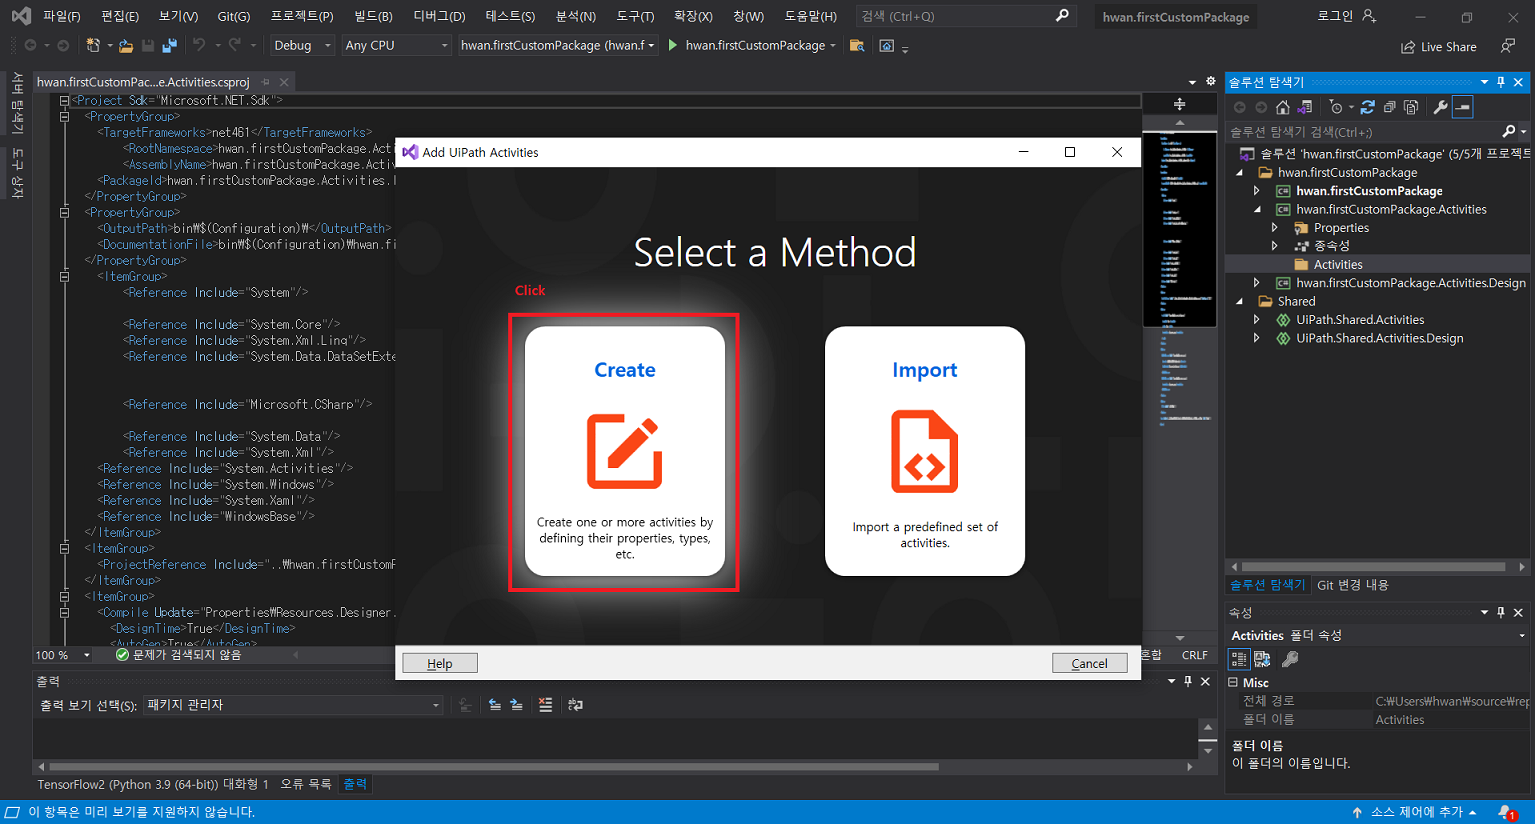Expand hwan.firstCustomPackage.Activities.Design project

(x=1257, y=283)
